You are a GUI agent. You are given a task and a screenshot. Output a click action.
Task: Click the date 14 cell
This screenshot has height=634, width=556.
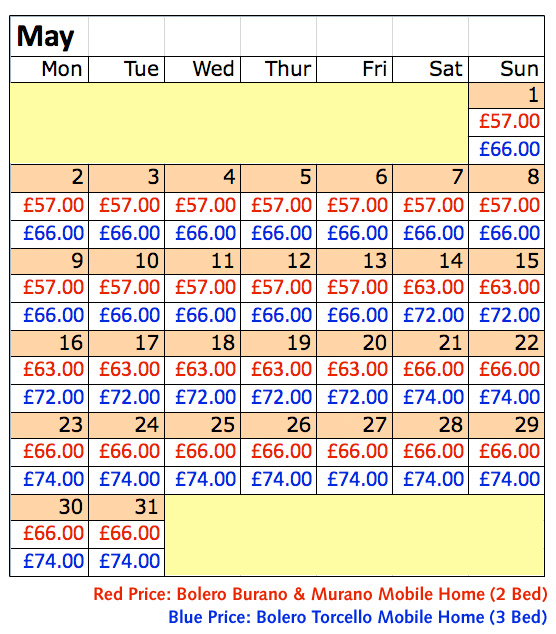(430, 261)
